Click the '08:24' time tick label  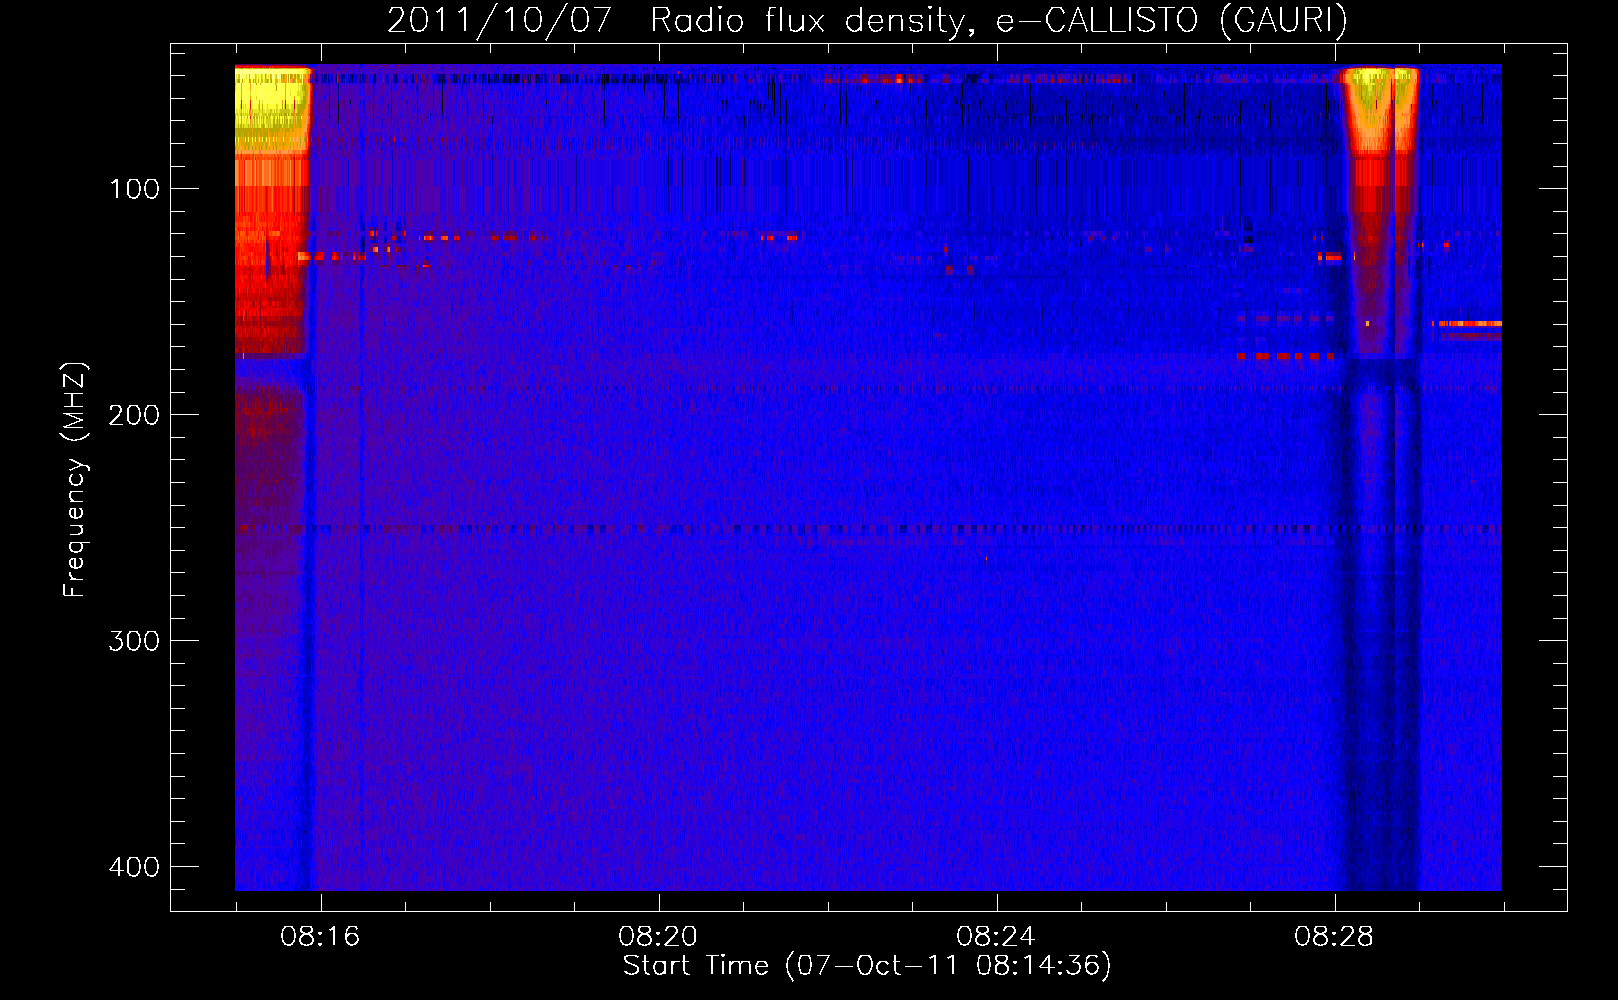(996, 937)
